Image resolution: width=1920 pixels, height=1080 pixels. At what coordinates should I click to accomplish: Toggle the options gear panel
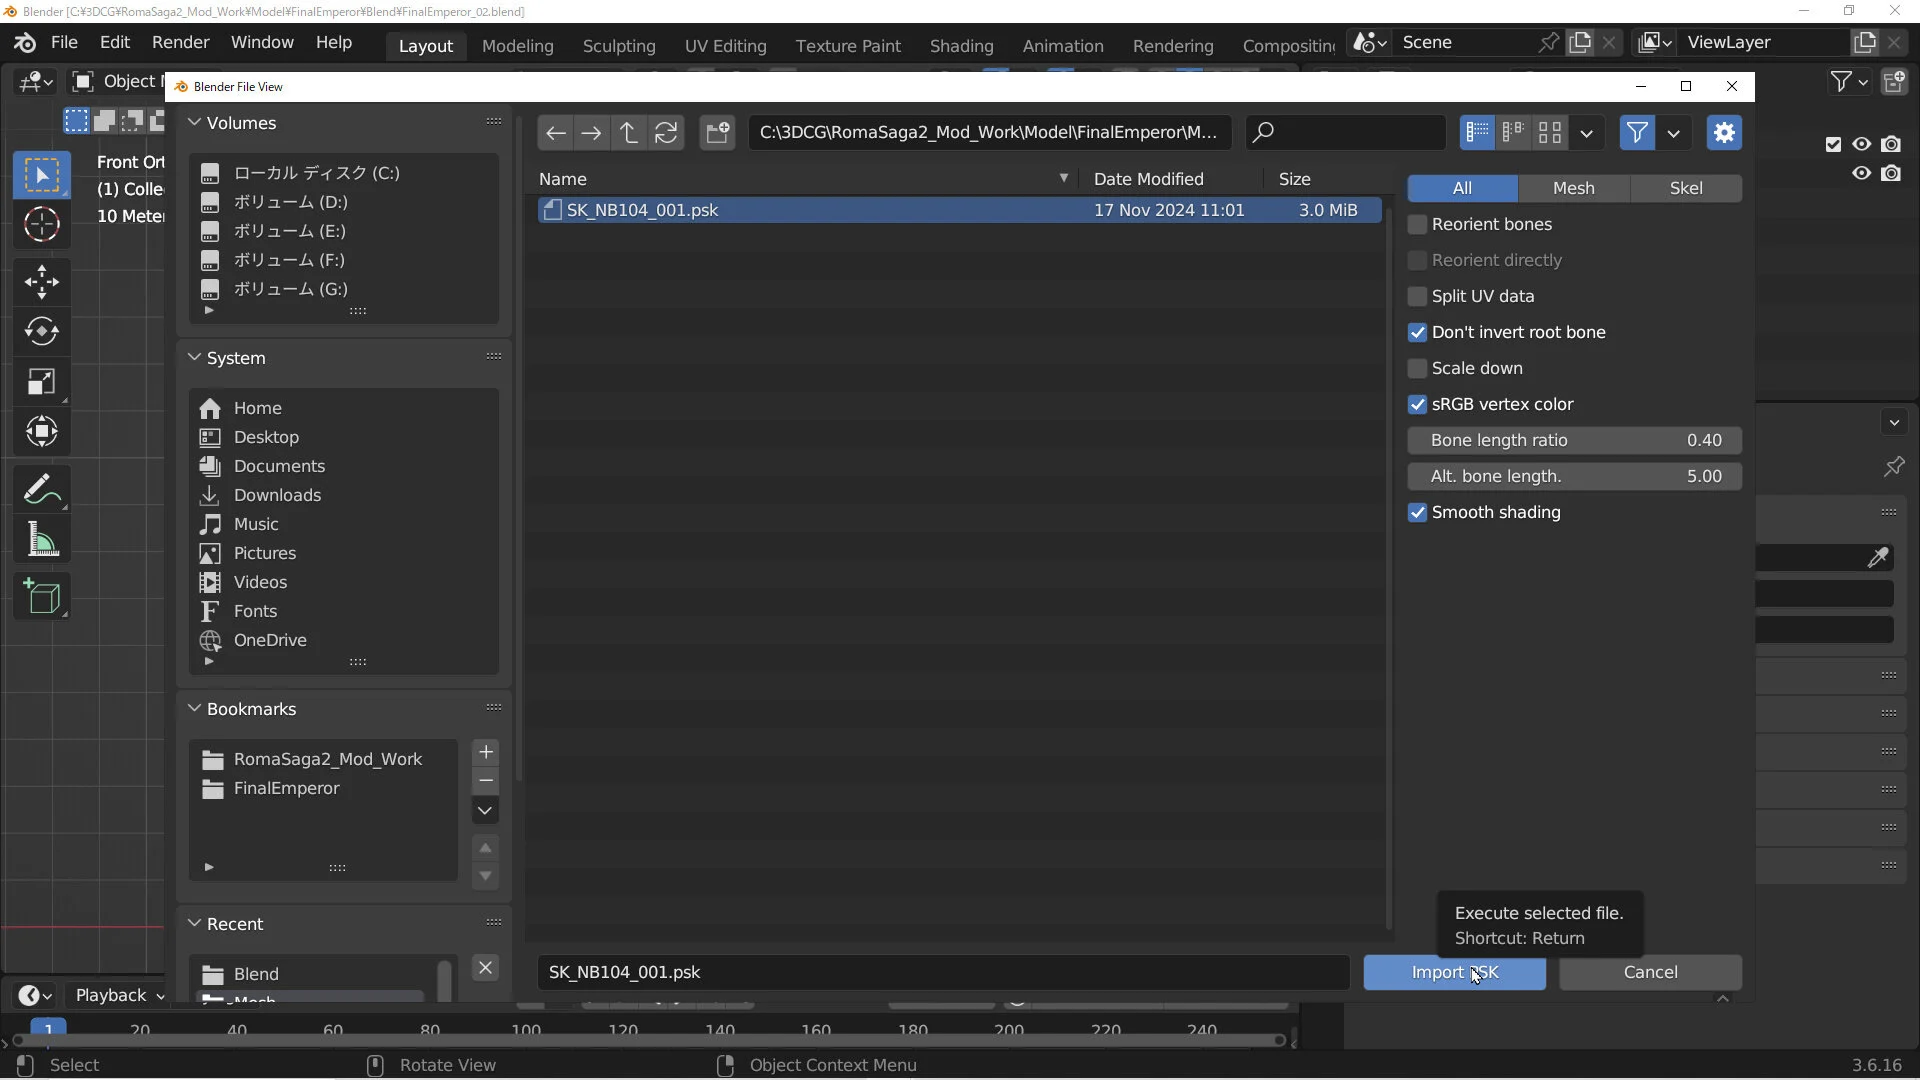point(1723,132)
